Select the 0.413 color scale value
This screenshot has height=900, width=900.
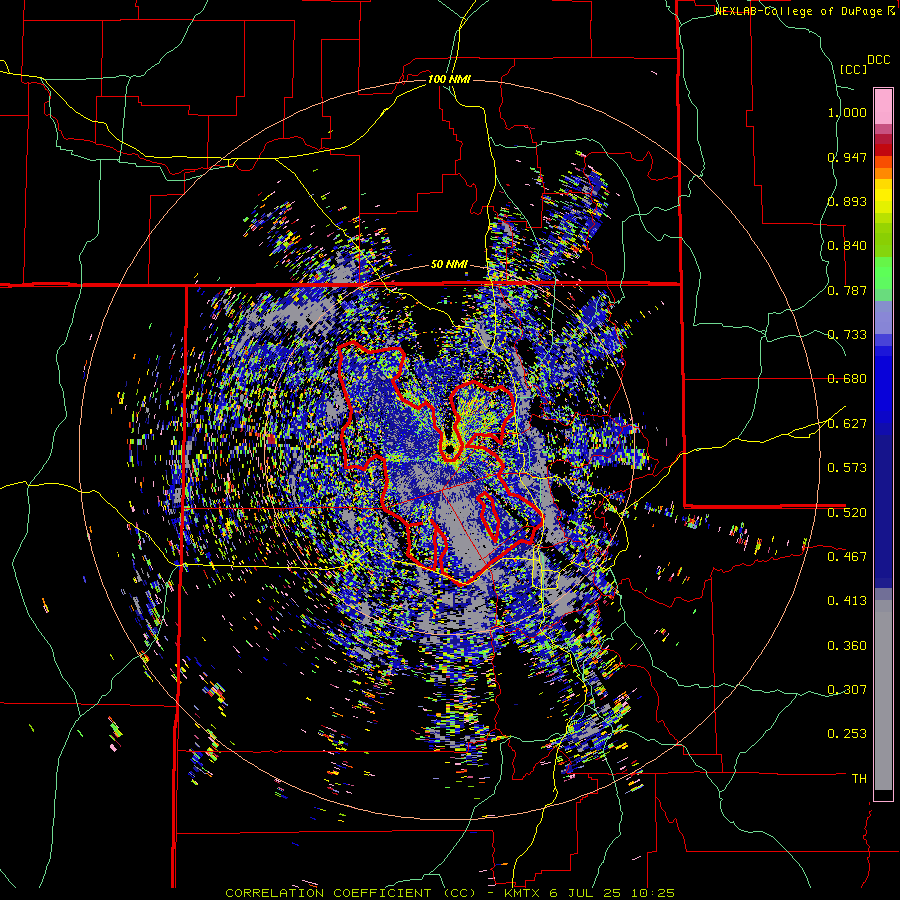[x=847, y=601]
